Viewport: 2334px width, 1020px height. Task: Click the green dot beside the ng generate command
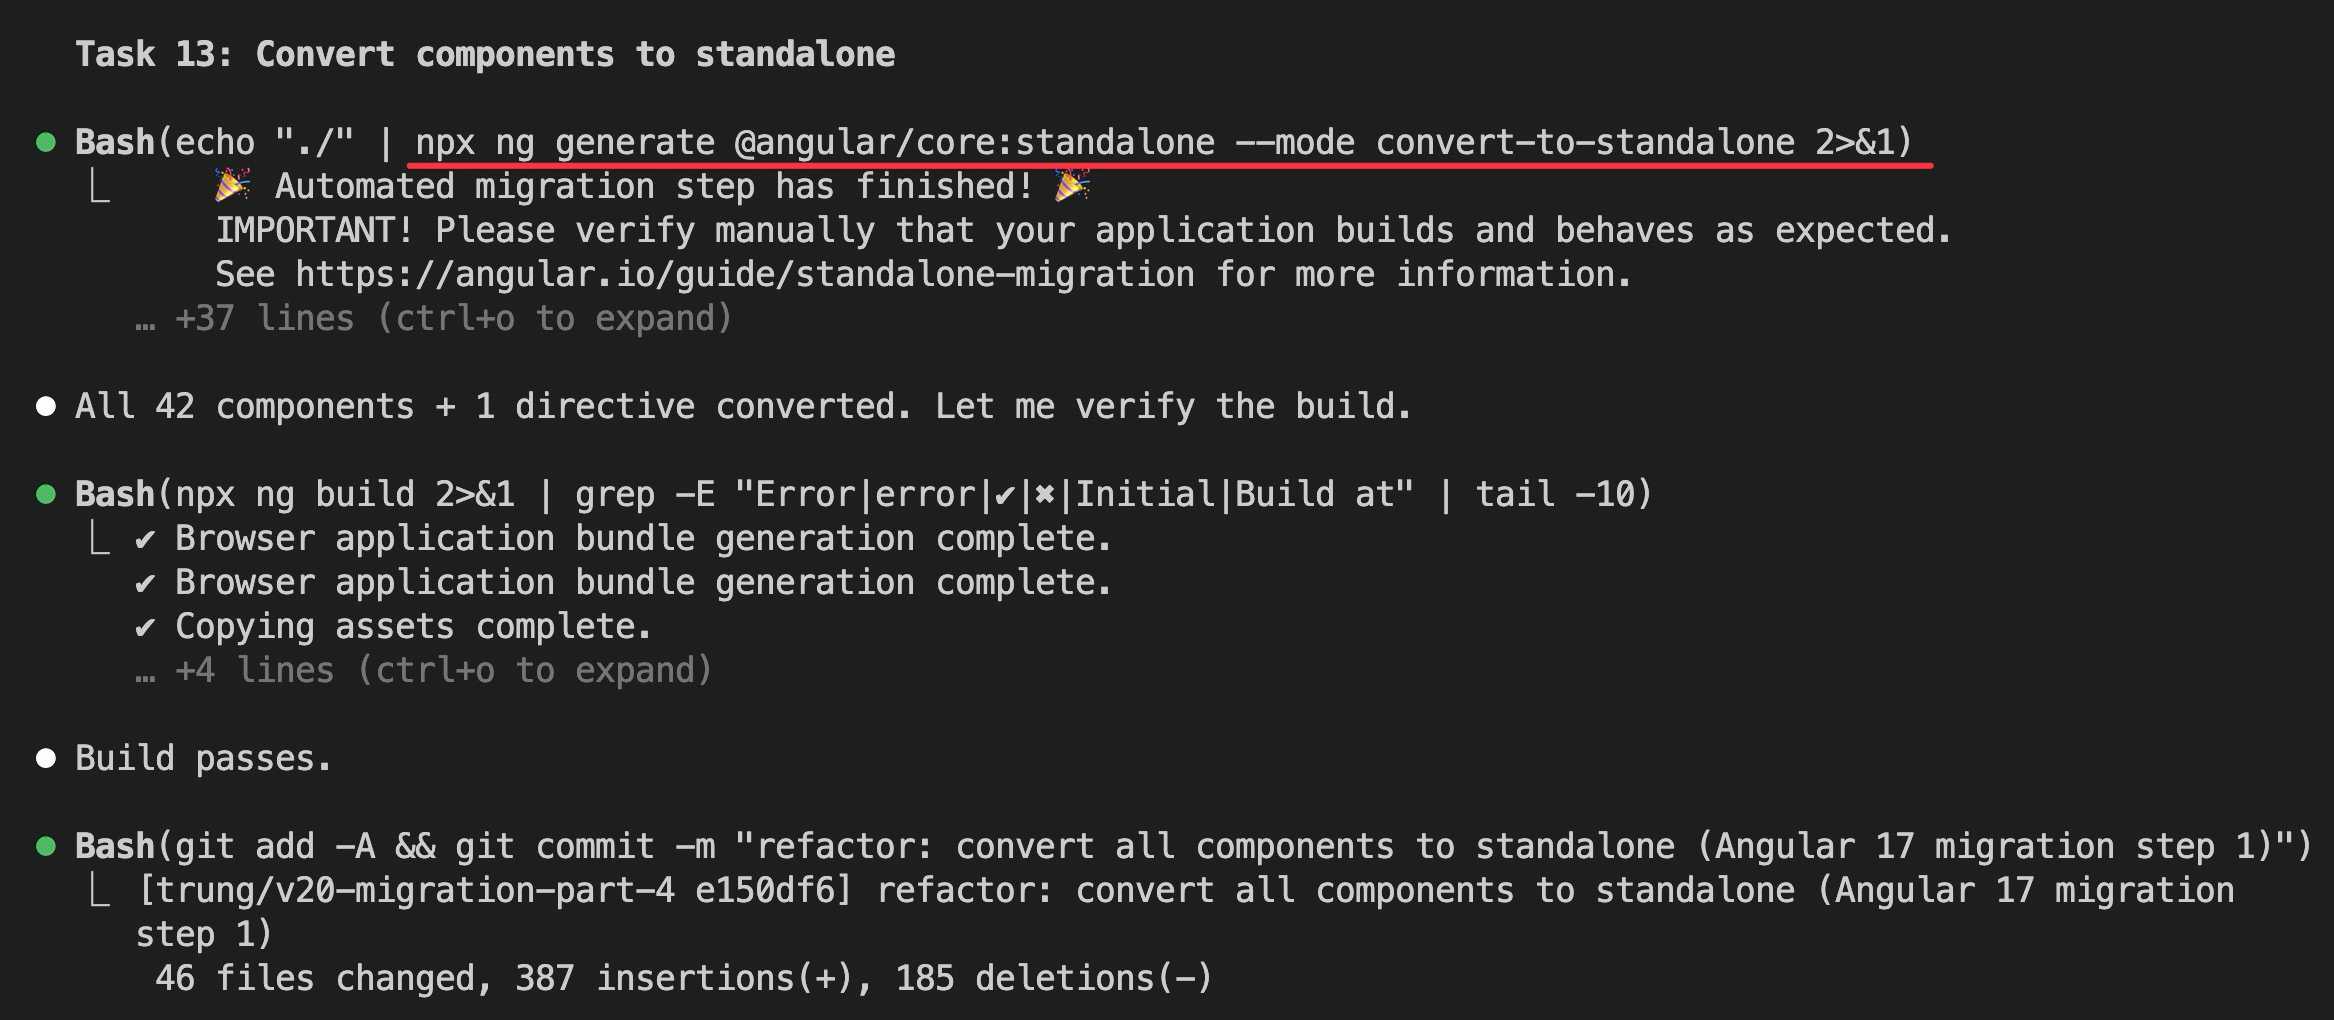[x=46, y=142]
